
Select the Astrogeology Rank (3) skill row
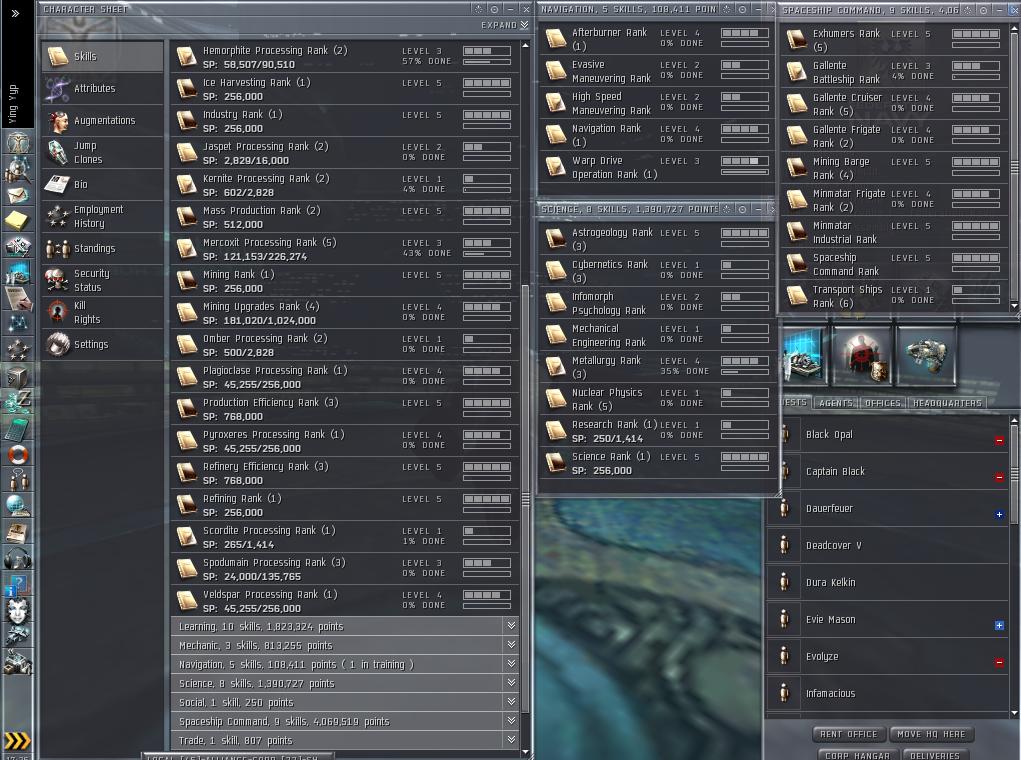pyautogui.click(x=658, y=239)
